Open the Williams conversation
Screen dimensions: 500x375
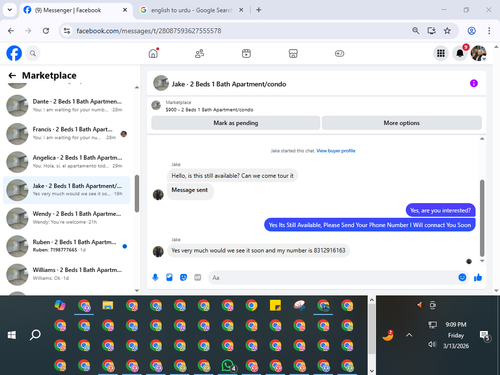coord(67,274)
